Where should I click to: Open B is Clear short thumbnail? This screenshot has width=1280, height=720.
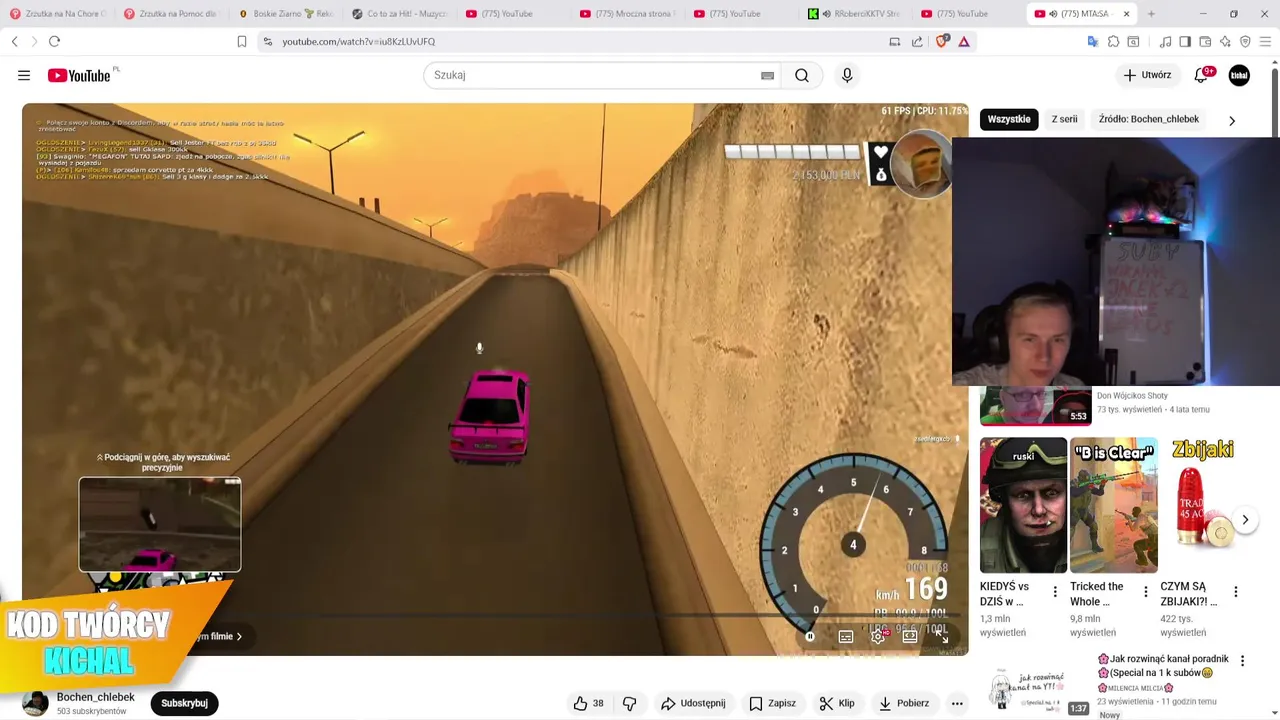click(1114, 505)
